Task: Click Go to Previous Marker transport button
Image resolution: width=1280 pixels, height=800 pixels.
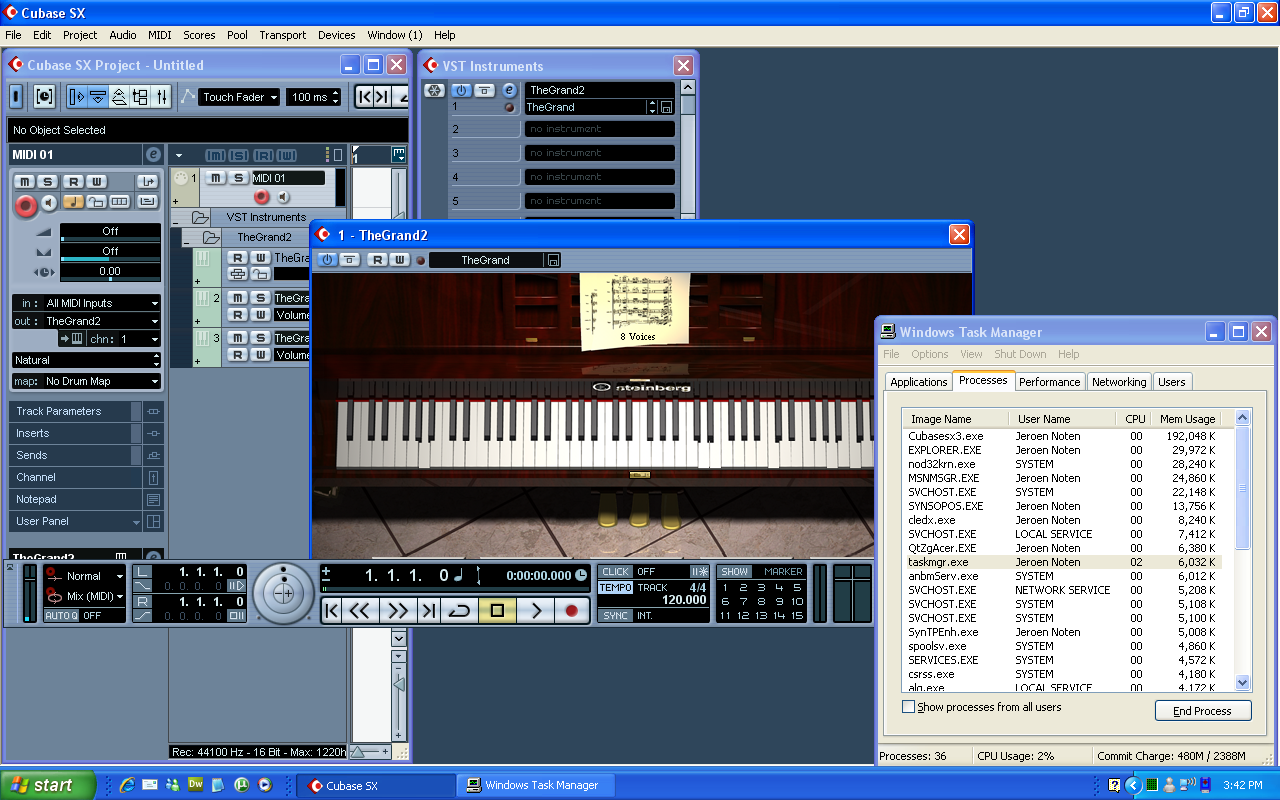Action: point(333,610)
